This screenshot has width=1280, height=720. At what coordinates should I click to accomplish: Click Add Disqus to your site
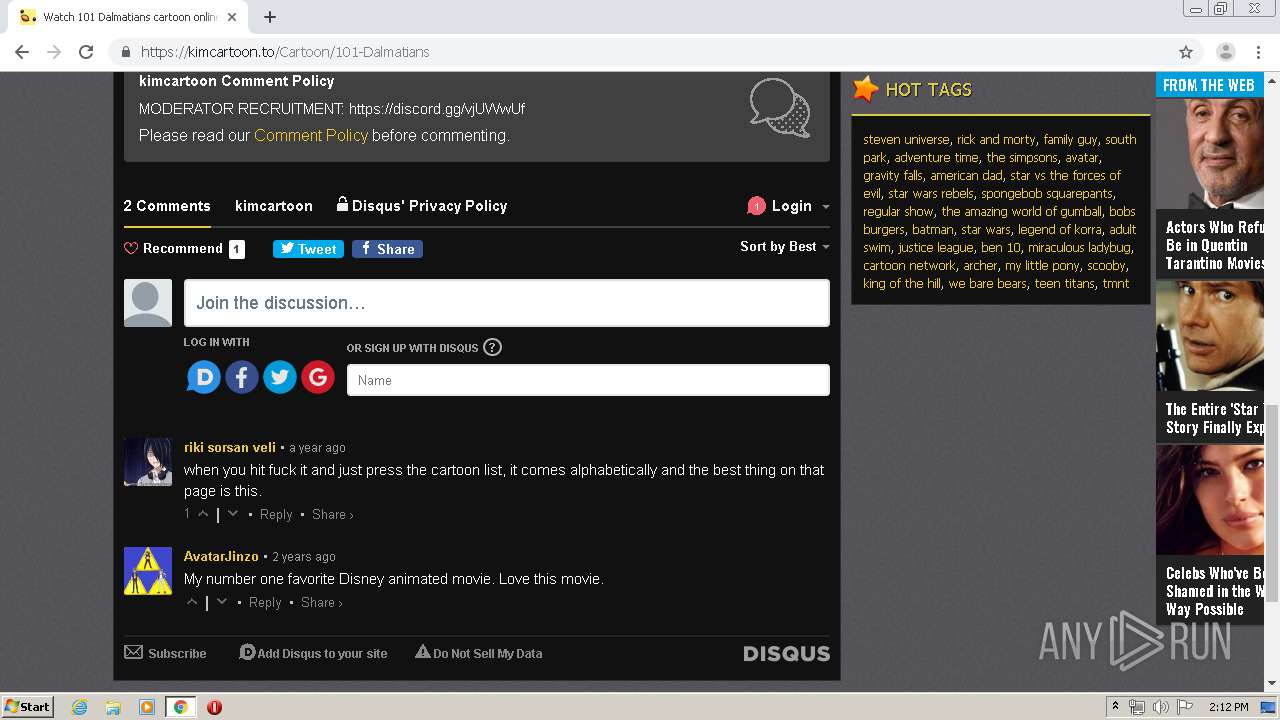[313, 654]
